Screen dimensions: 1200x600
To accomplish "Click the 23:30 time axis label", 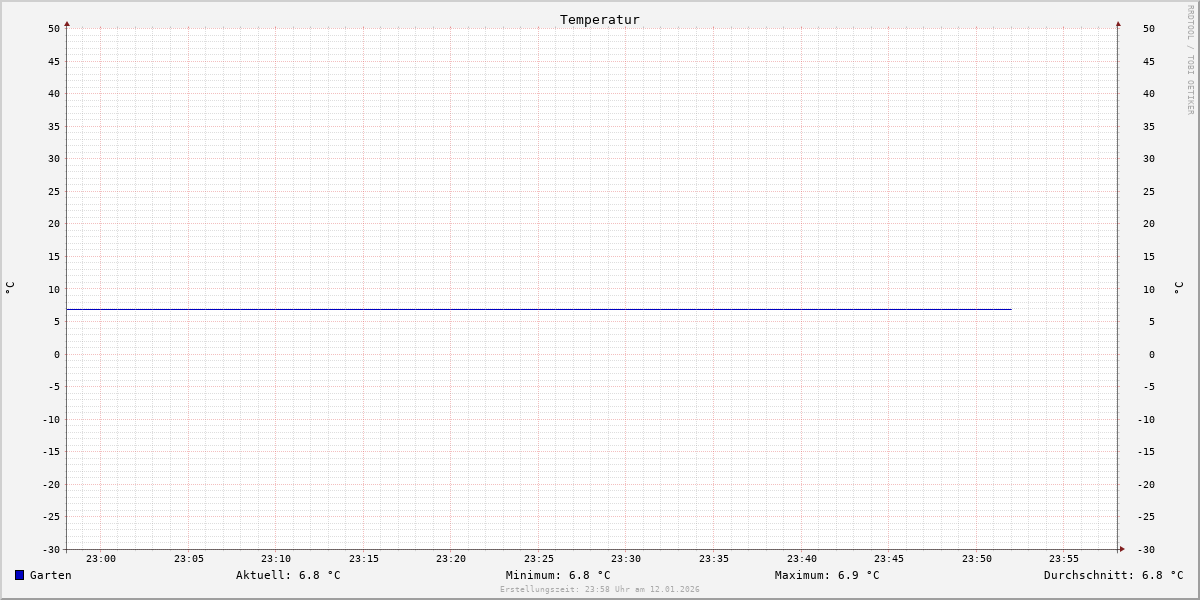I will (x=626, y=559).
